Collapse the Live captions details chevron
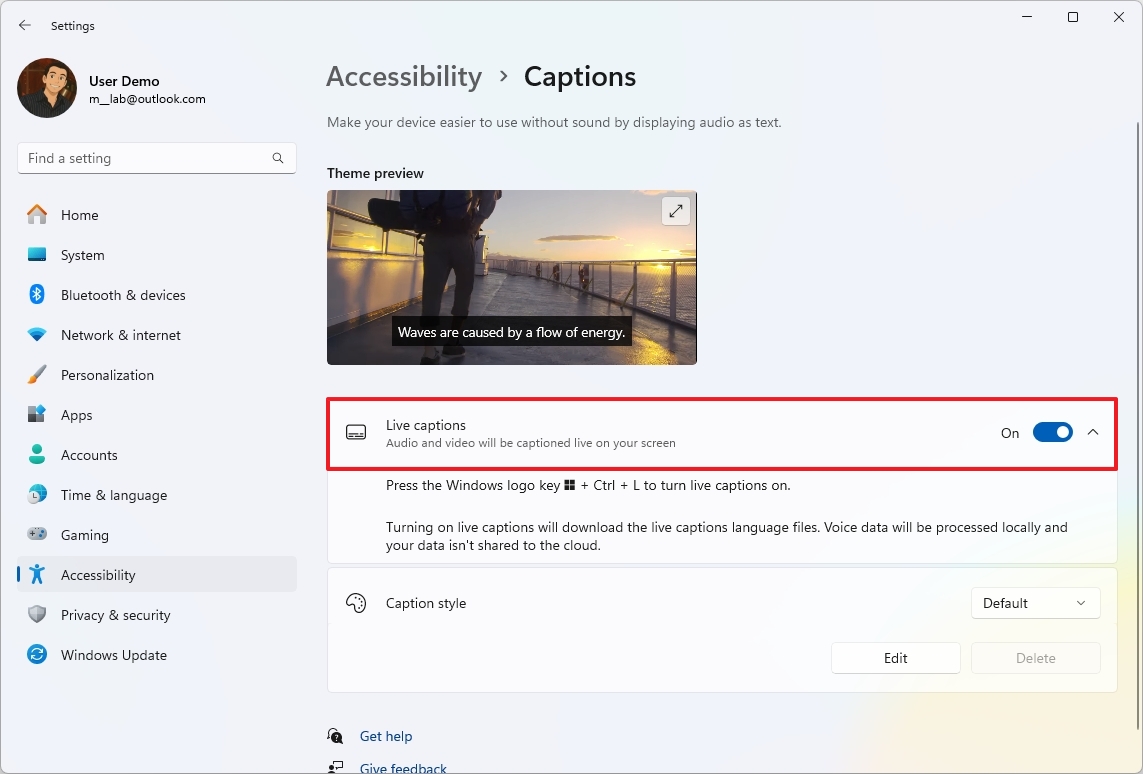The height and width of the screenshot is (774, 1143). click(x=1092, y=432)
